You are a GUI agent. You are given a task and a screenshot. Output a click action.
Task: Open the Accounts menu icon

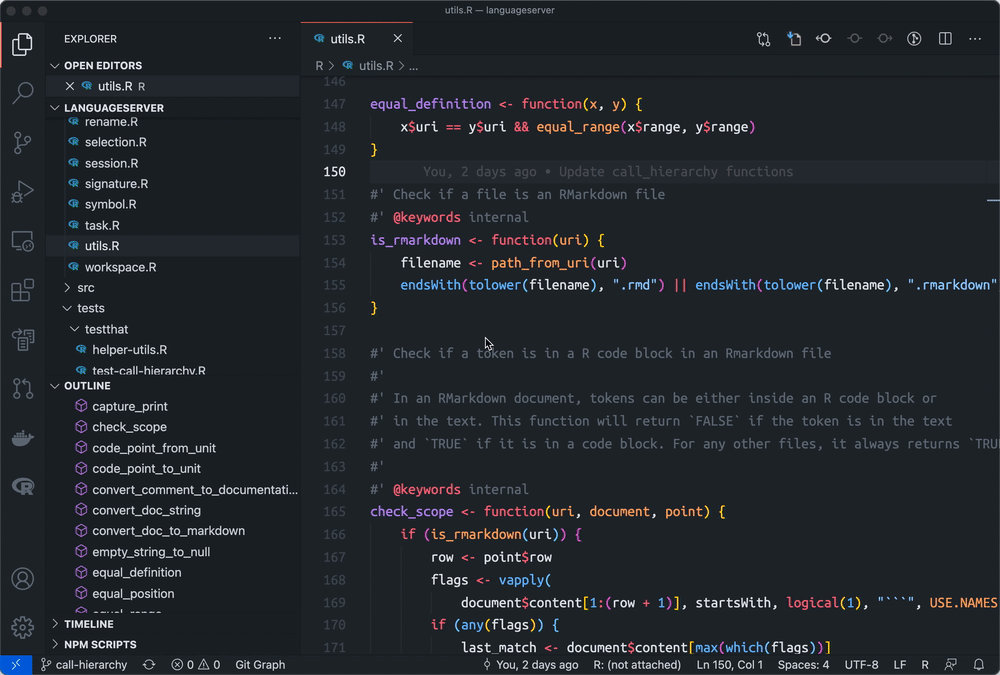tap(22, 579)
